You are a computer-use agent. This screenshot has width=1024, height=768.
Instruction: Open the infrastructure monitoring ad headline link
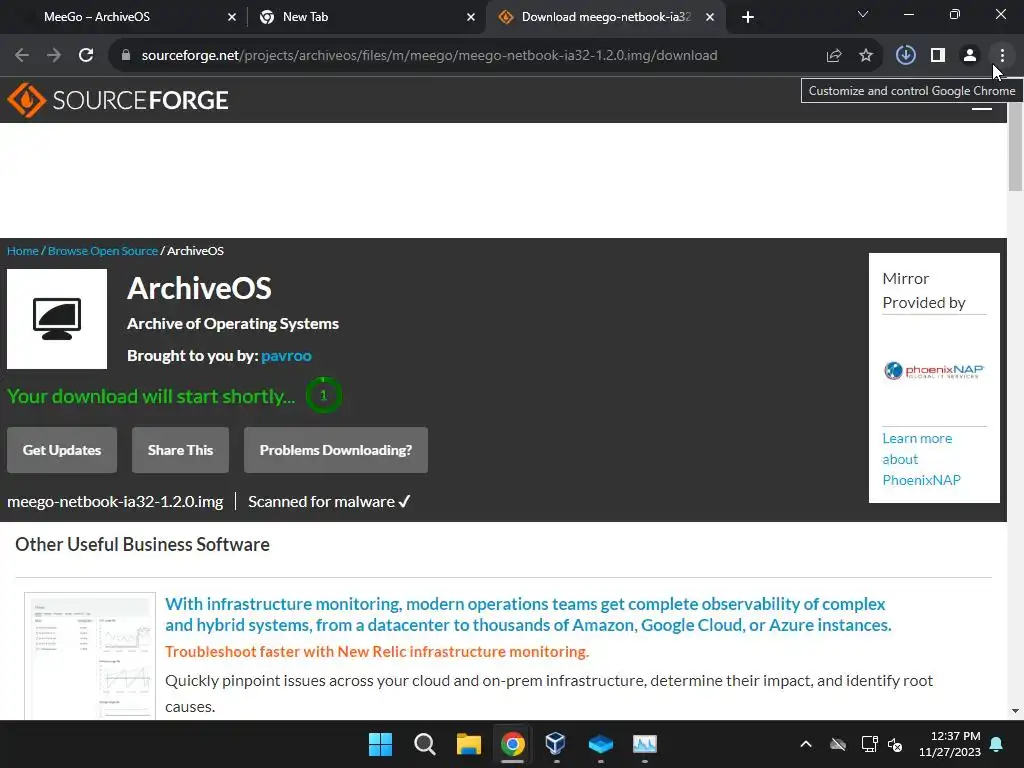(528, 615)
